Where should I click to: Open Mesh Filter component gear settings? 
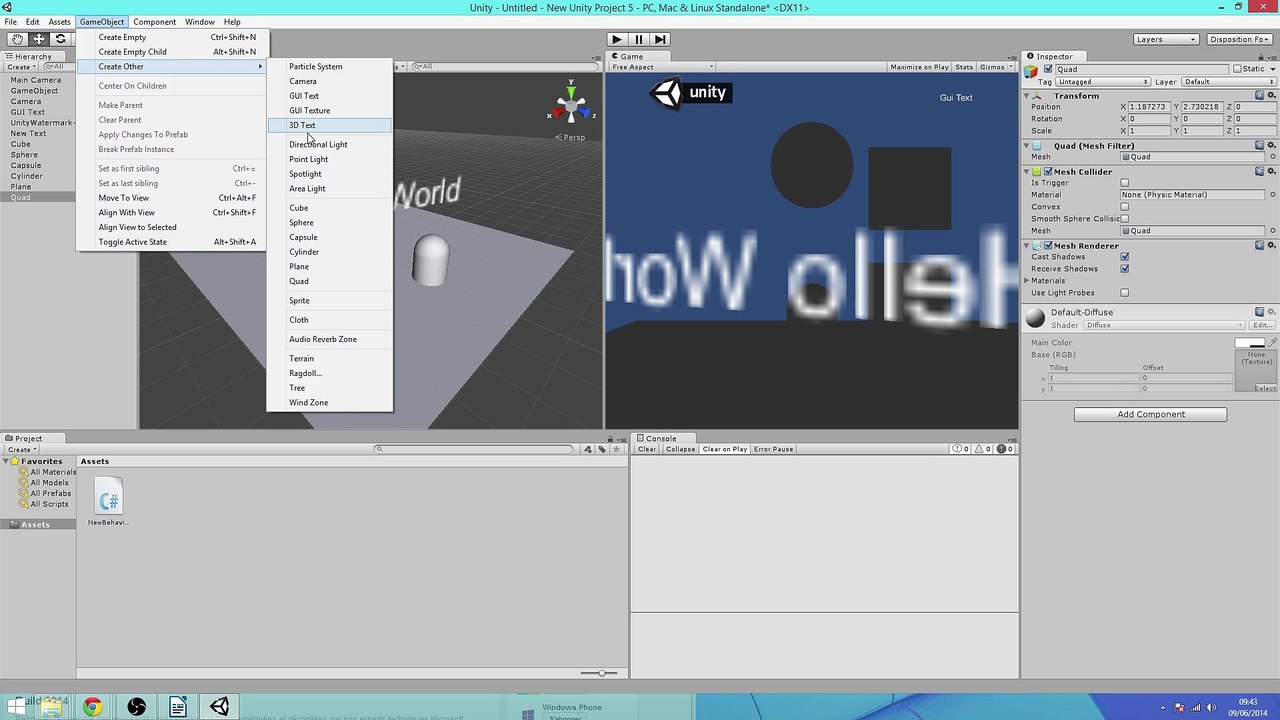point(1272,146)
